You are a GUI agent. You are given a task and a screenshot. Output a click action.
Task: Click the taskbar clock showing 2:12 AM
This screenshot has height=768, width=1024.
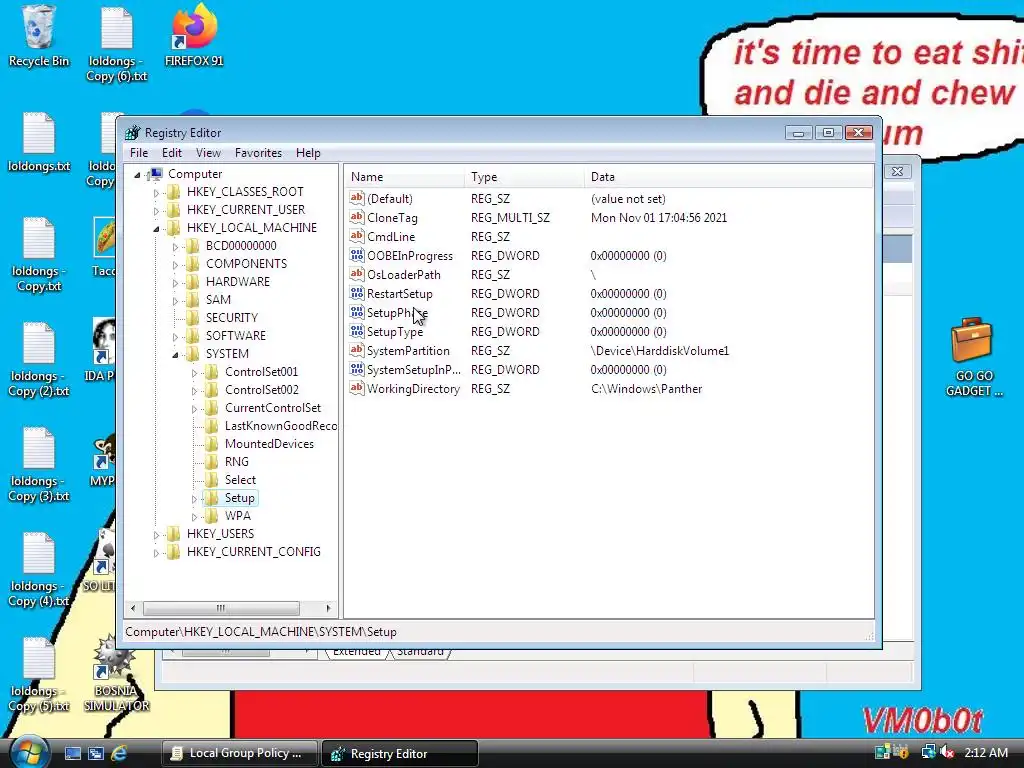986,753
